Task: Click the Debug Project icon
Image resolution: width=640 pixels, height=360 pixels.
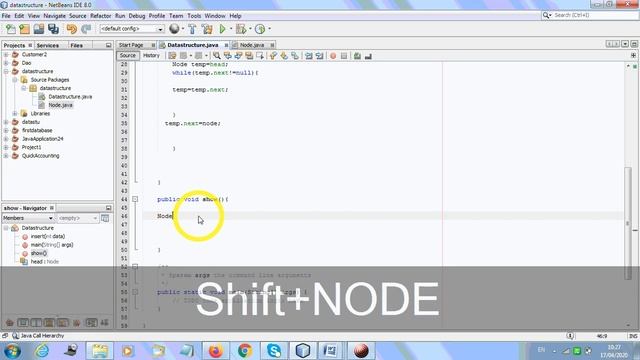Action: tap(241, 29)
